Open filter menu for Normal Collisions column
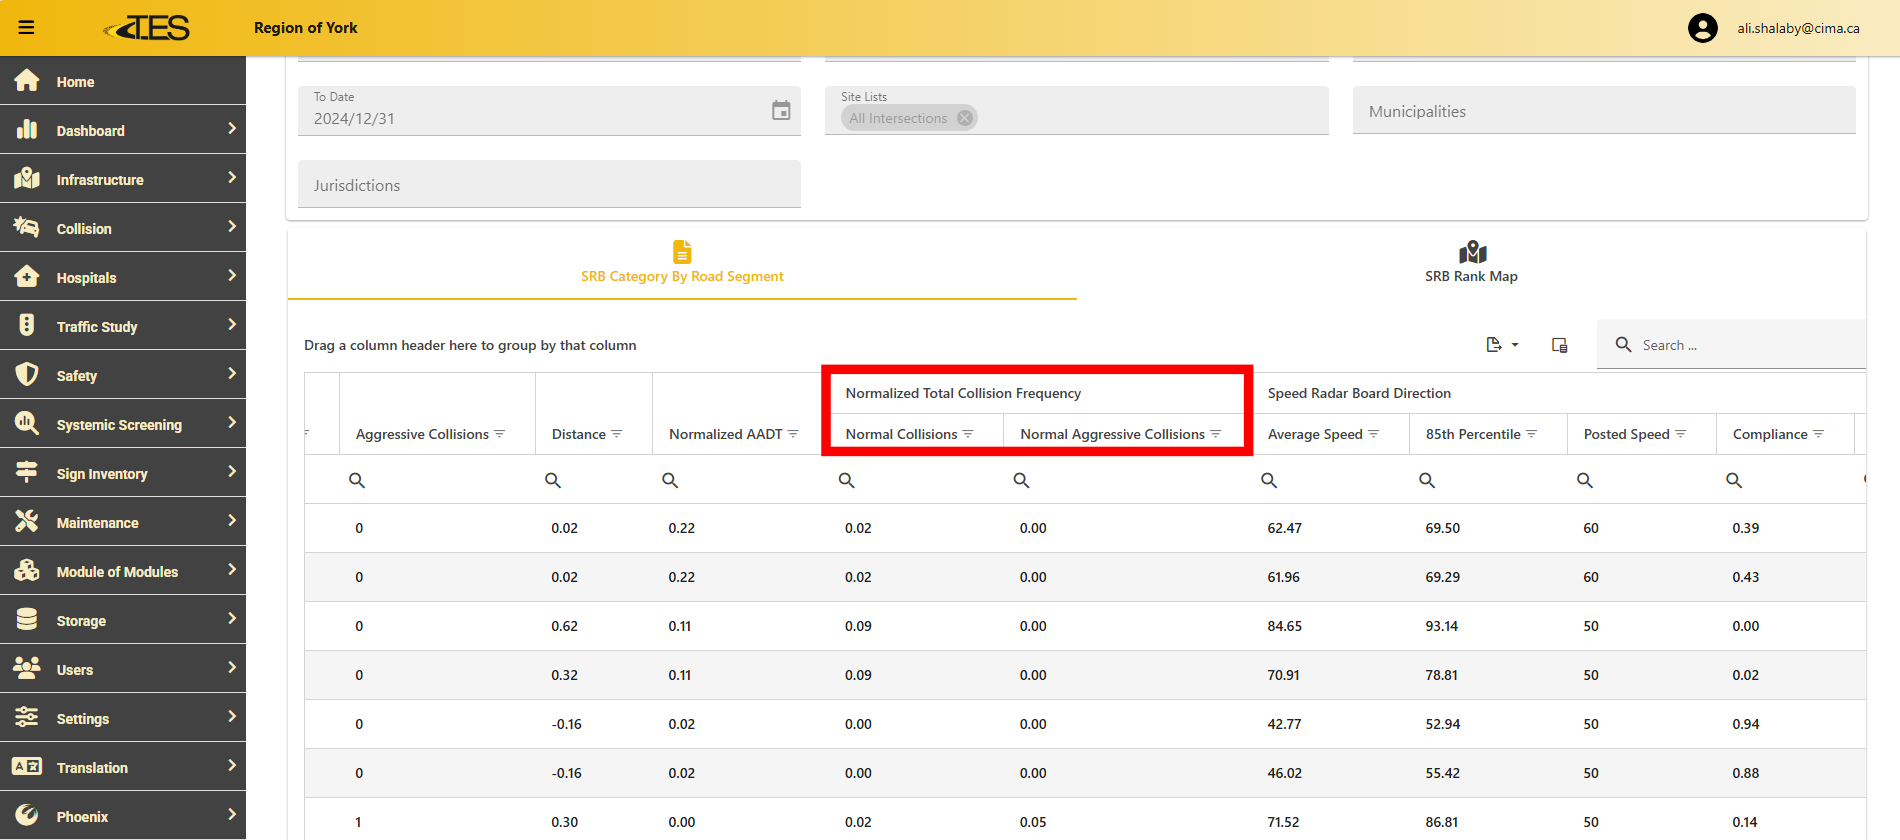1900x840 pixels. (968, 434)
